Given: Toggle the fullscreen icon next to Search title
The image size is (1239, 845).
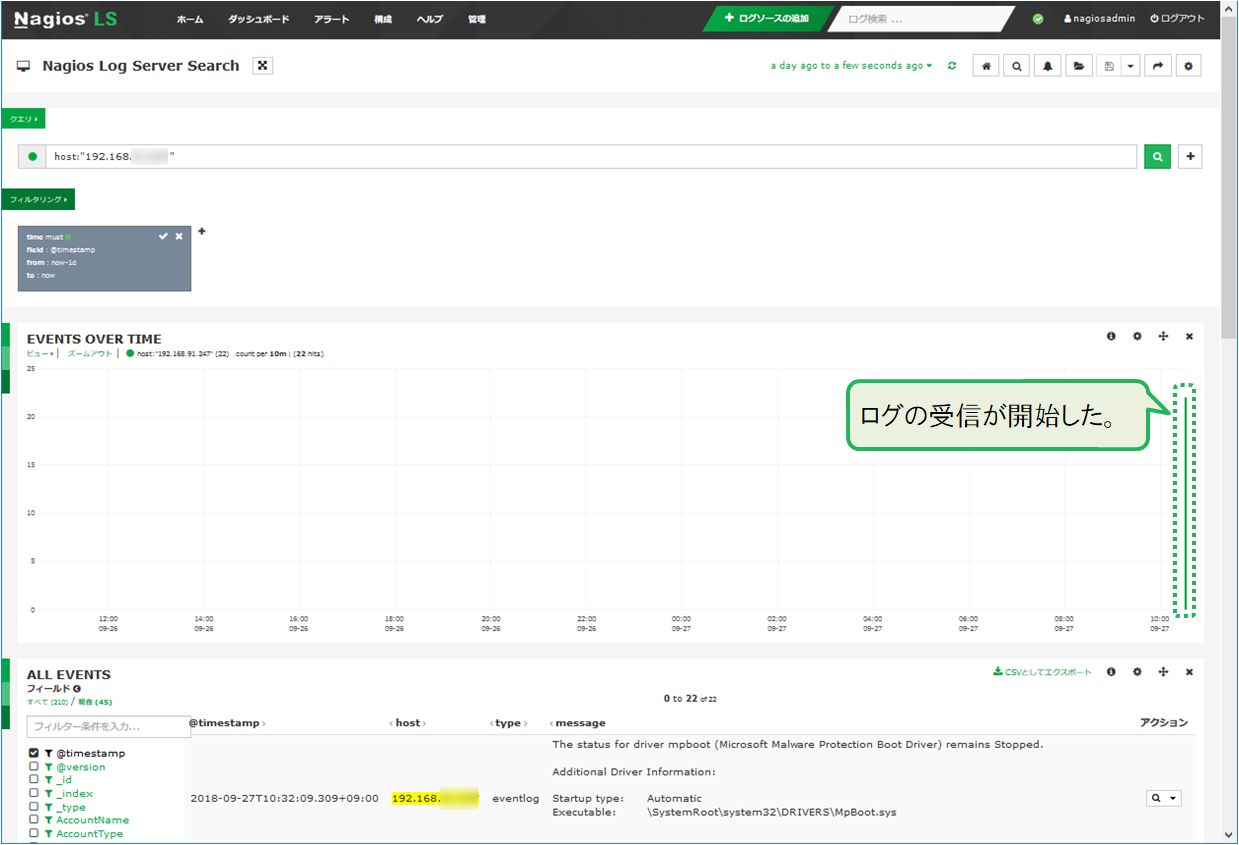Looking at the screenshot, I should 263,66.
